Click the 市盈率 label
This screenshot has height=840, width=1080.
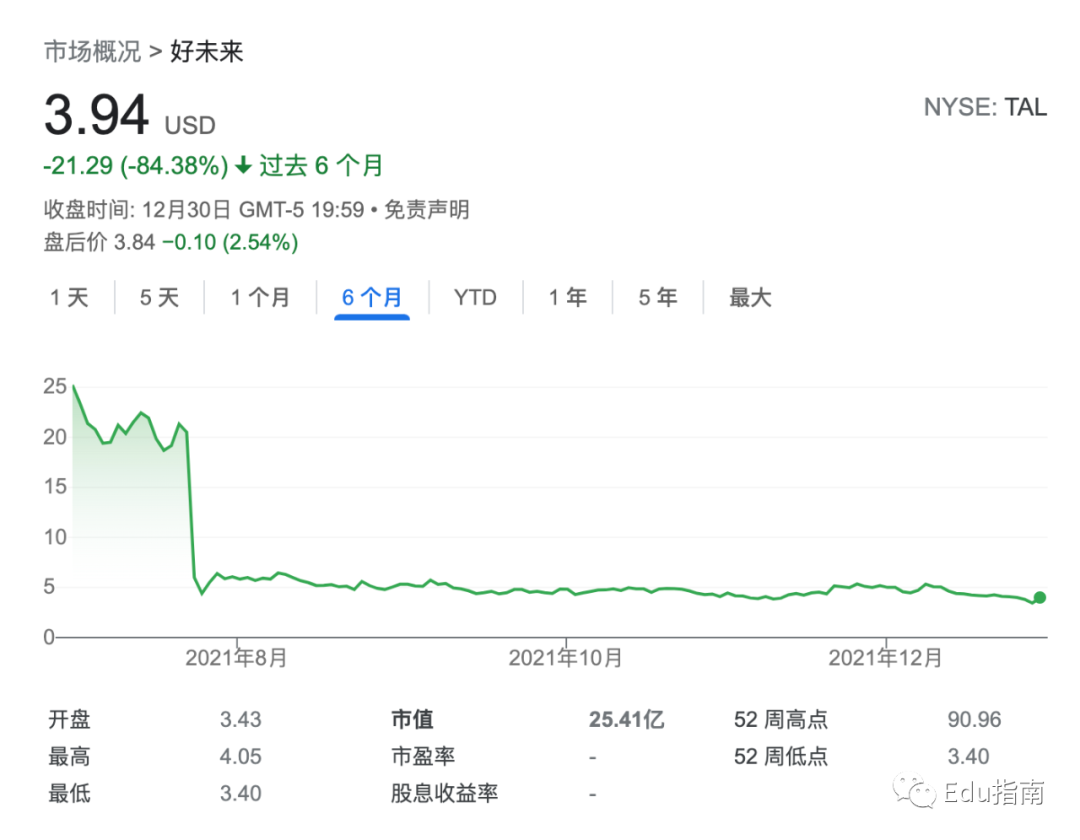click(x=423, y=757)
